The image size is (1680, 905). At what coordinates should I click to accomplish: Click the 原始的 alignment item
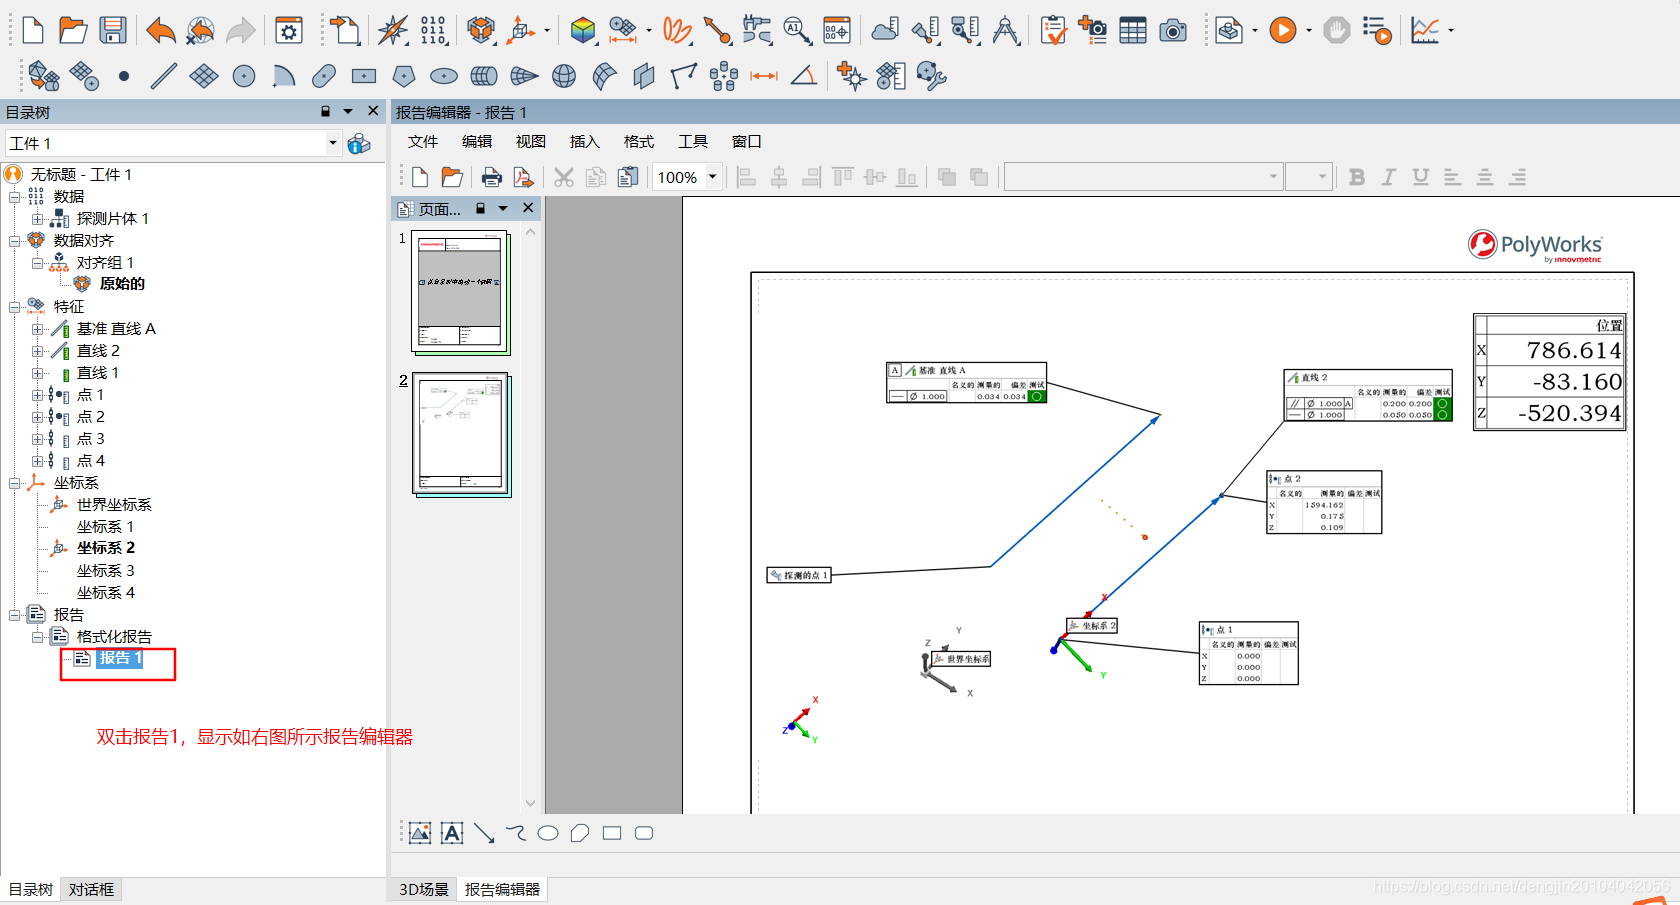click(122, 284)
